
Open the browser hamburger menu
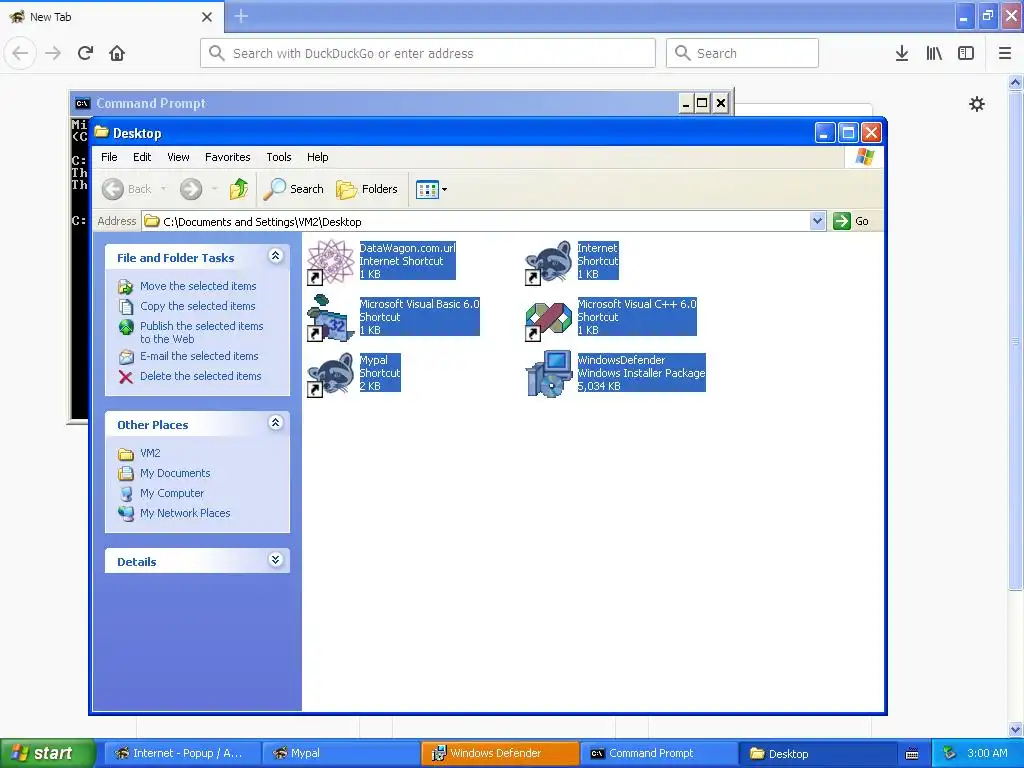[x=1005, y=53]
